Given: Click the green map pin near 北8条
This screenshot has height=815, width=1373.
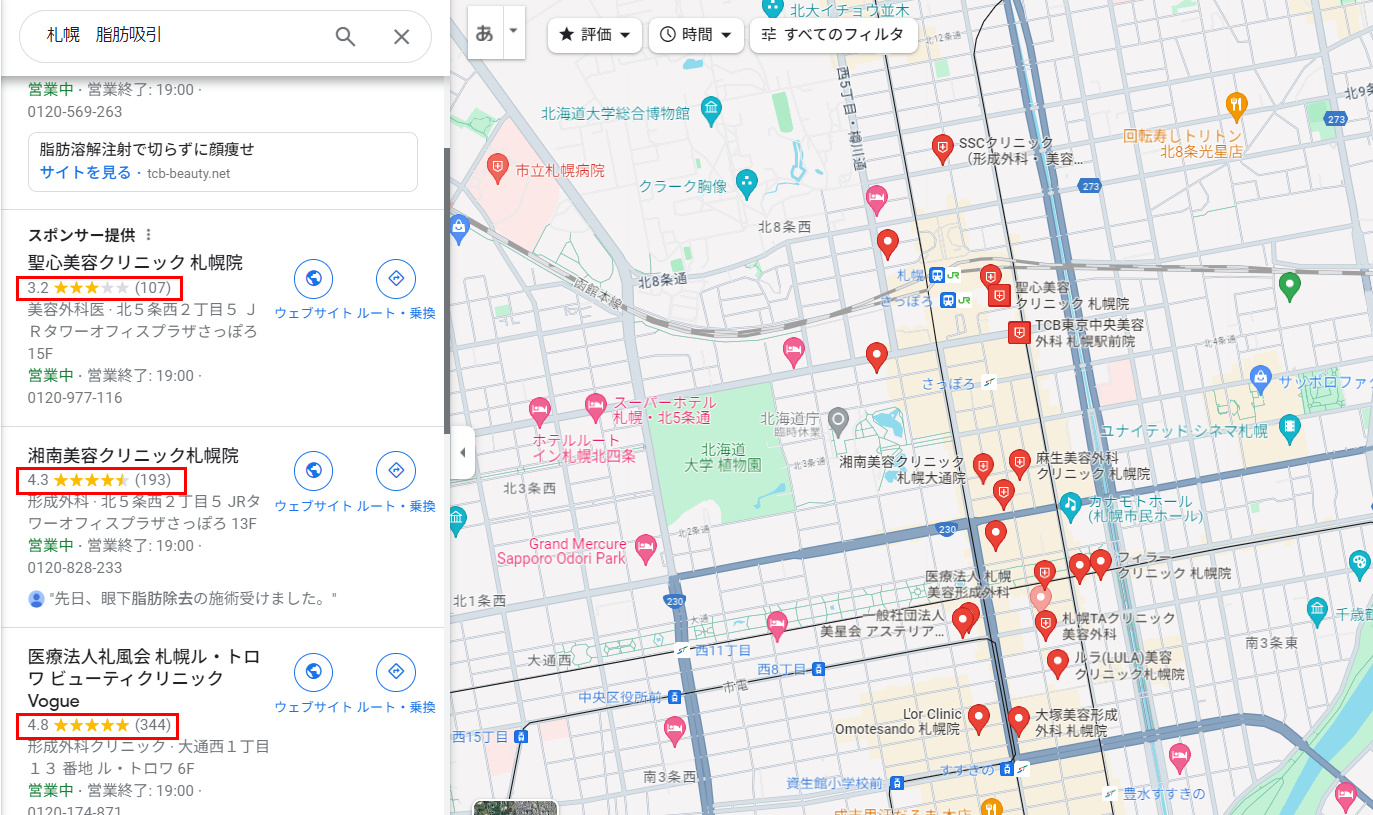Looking at the screenshot, I should point(1290,286).
